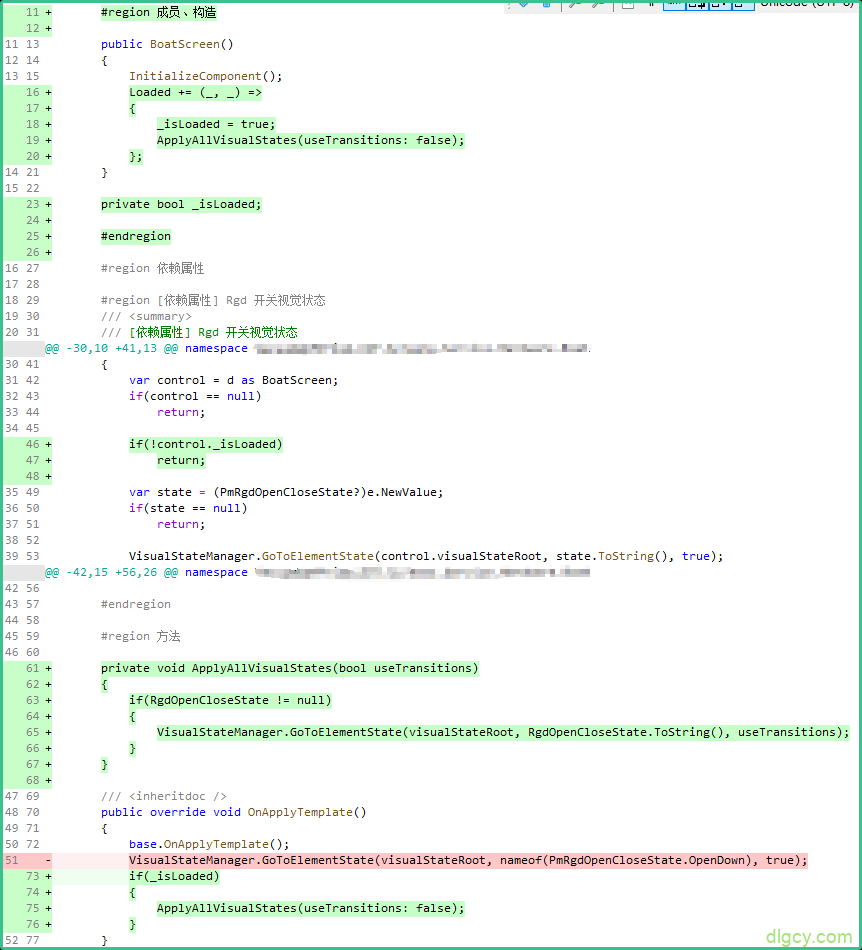This screenshot has height=950, width=862.
Task: Click the '#region 成员、构造' line
Action: click(x=158, y=12)
